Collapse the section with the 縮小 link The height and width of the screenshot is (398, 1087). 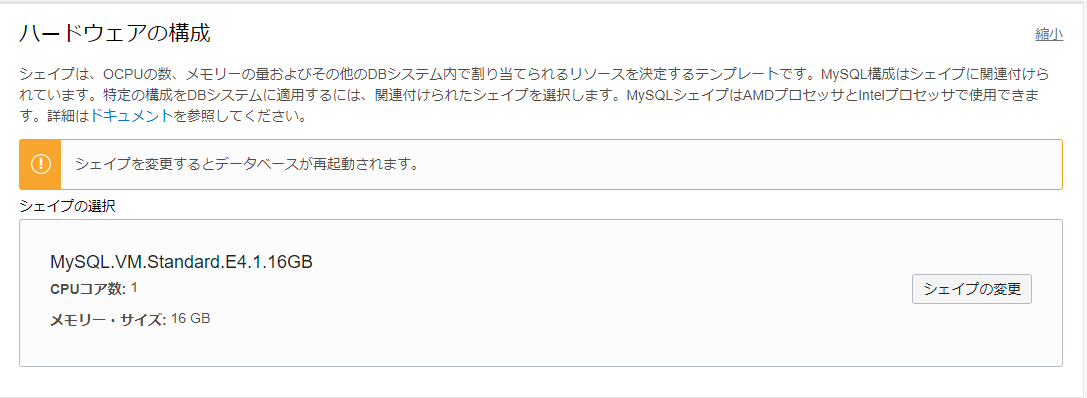1048,35
